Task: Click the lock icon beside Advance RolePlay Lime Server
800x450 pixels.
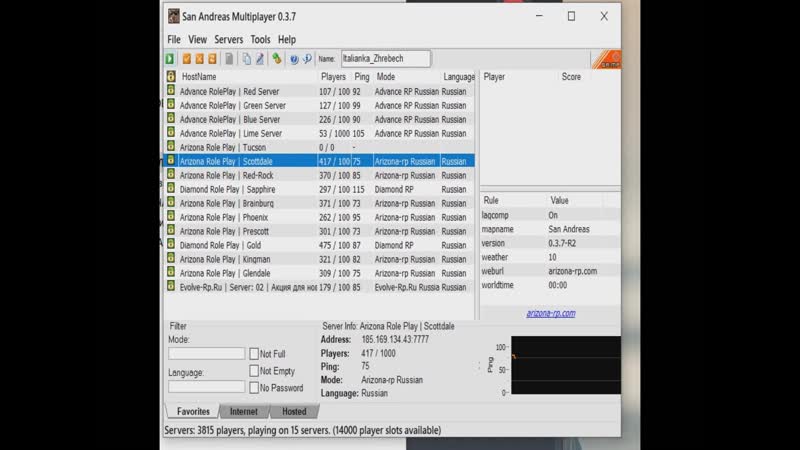Action: pyautogui.click(x=171, y=133)
